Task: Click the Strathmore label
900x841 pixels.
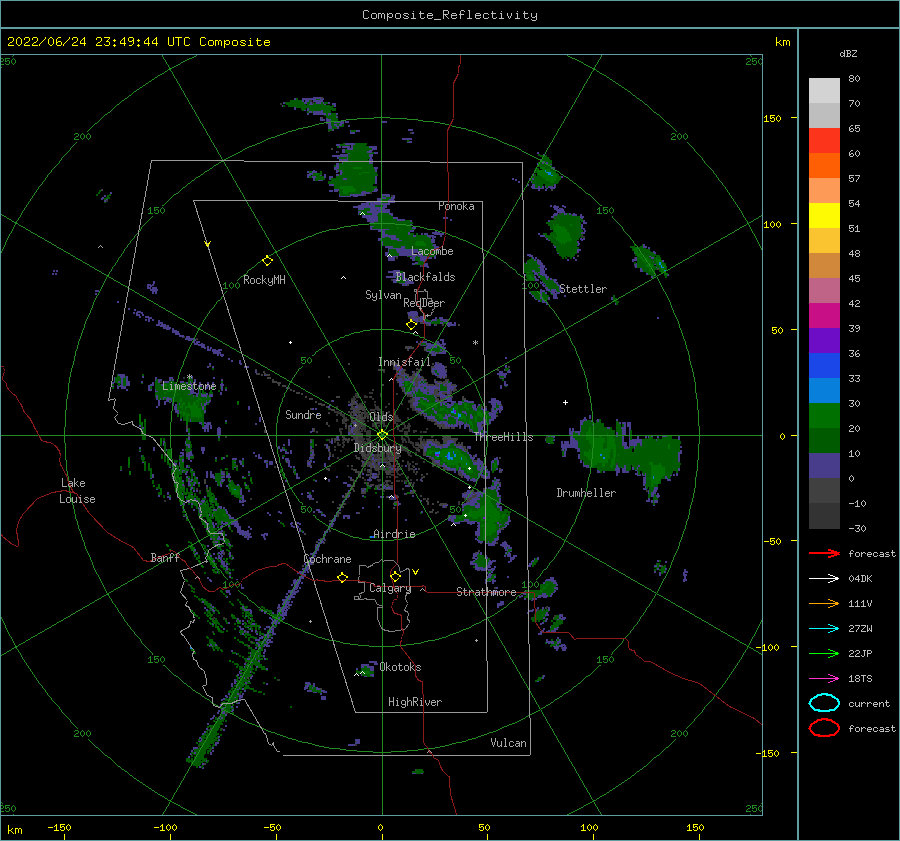Action: coord(486,592)
